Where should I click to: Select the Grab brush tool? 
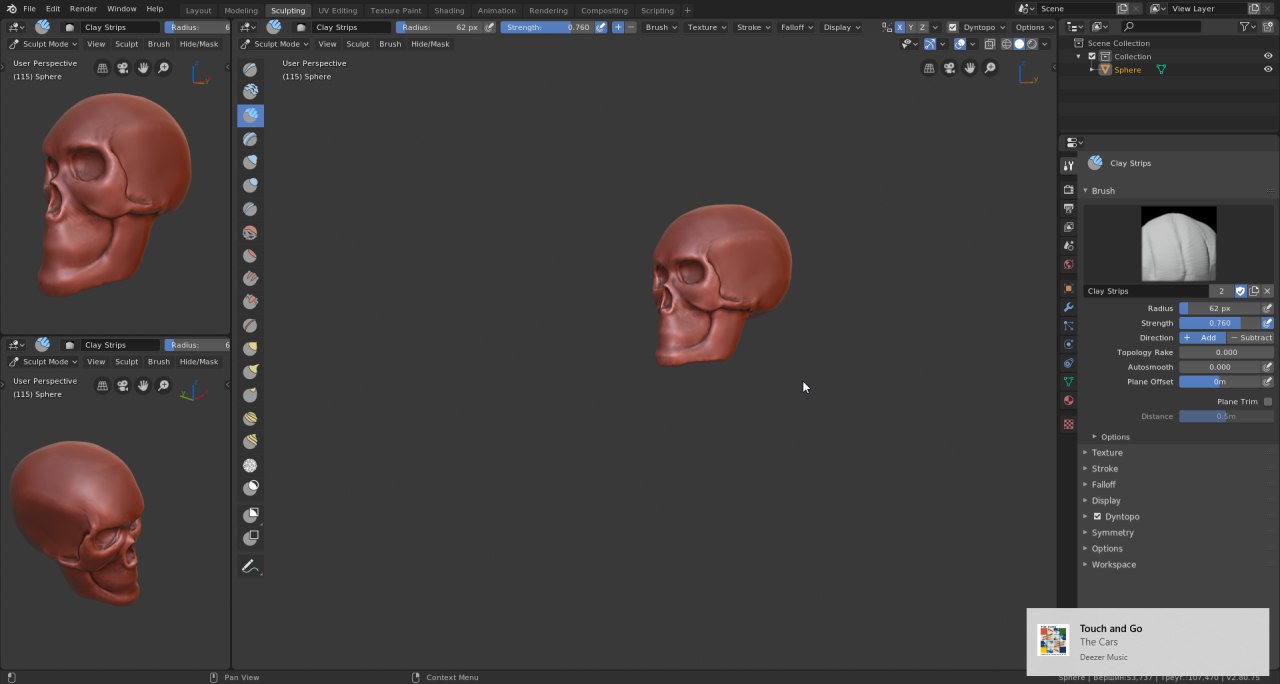click(250, 349)
